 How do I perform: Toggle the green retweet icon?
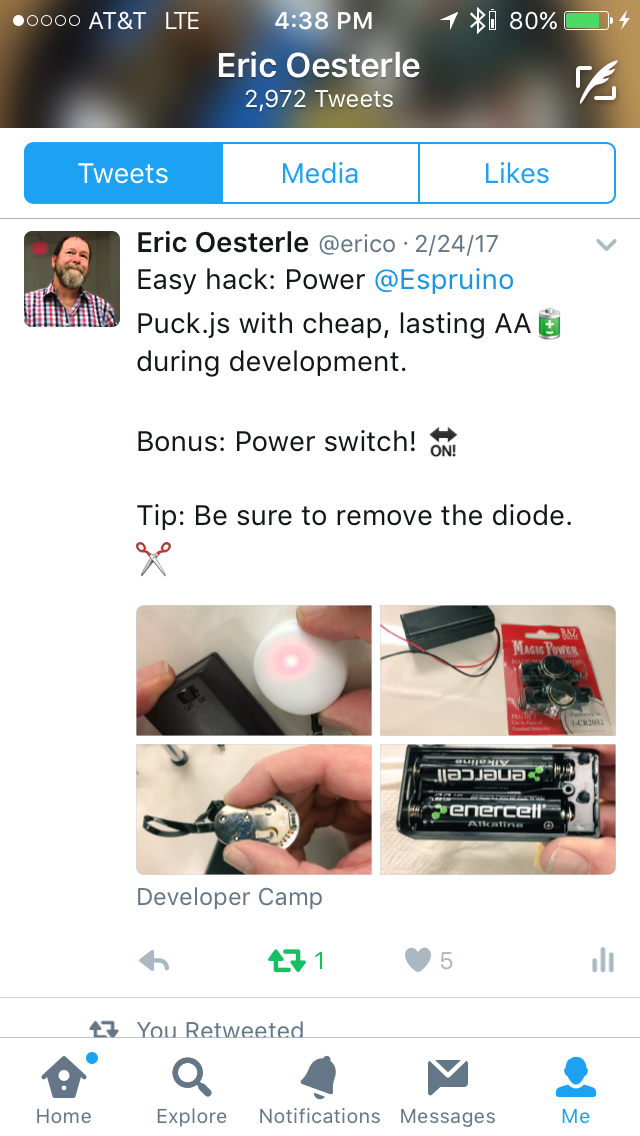point(287,961)
